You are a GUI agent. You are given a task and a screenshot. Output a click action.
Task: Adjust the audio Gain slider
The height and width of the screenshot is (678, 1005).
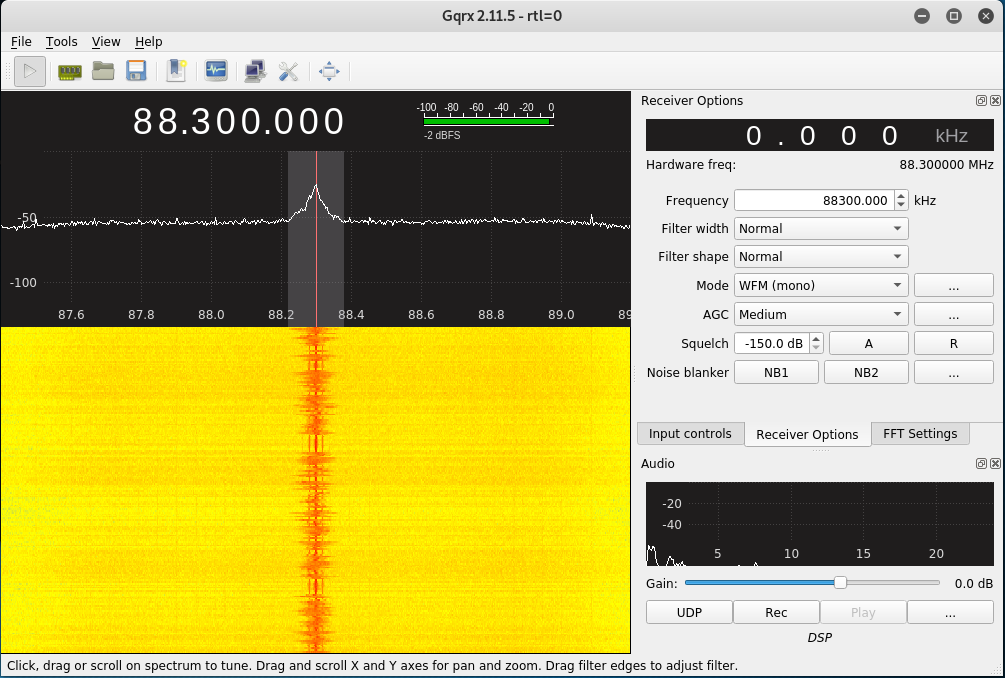[839, 582]
